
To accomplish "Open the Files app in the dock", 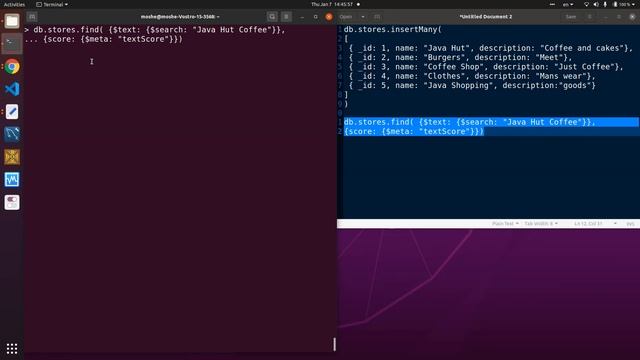I will (x=12, y=21).
